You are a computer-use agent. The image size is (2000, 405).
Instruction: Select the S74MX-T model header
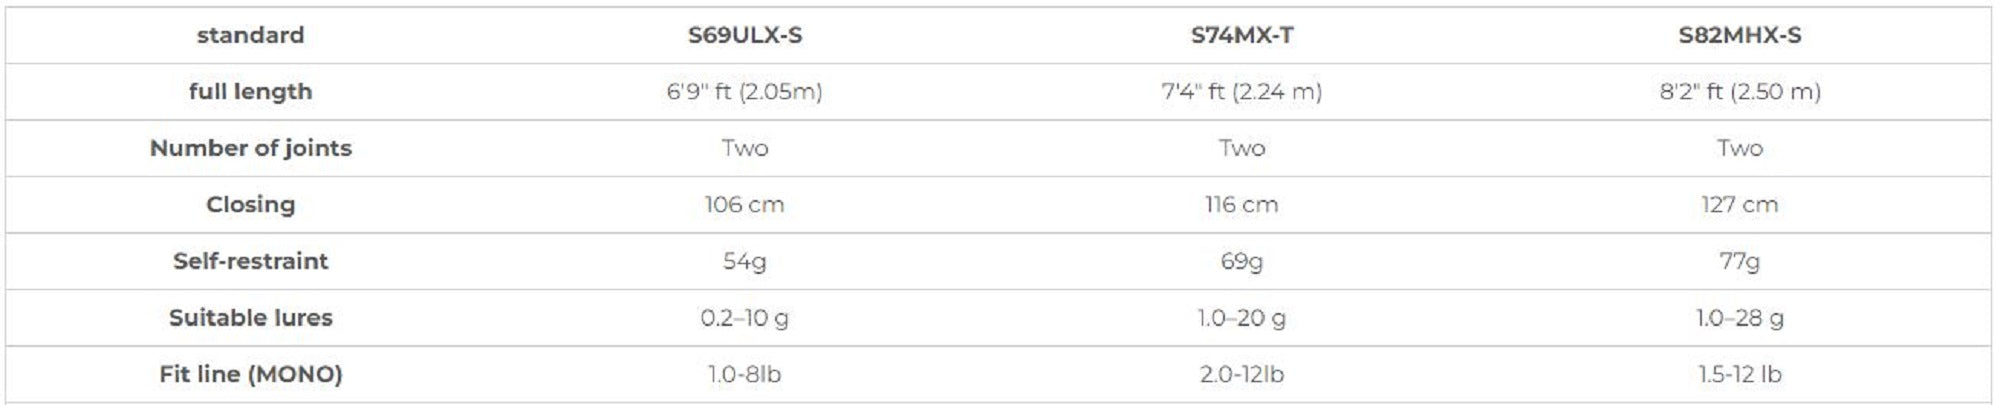1242,35
